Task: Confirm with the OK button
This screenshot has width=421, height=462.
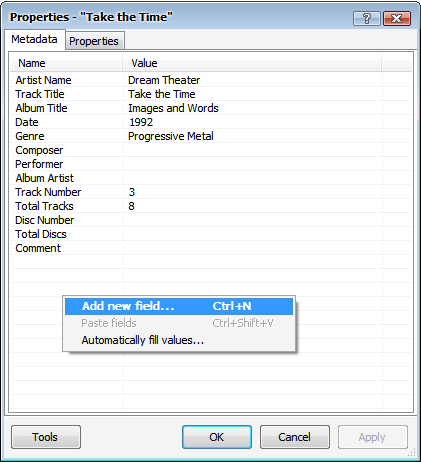Action: (x=217, y=437)
